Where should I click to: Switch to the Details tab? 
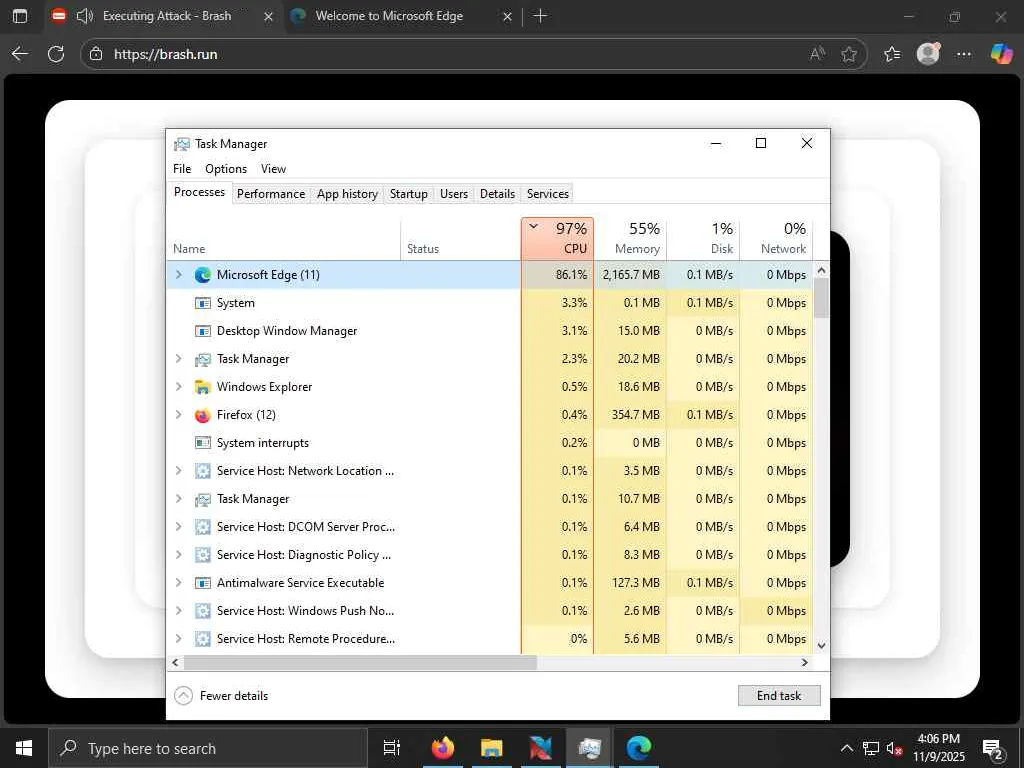(497, 194)
